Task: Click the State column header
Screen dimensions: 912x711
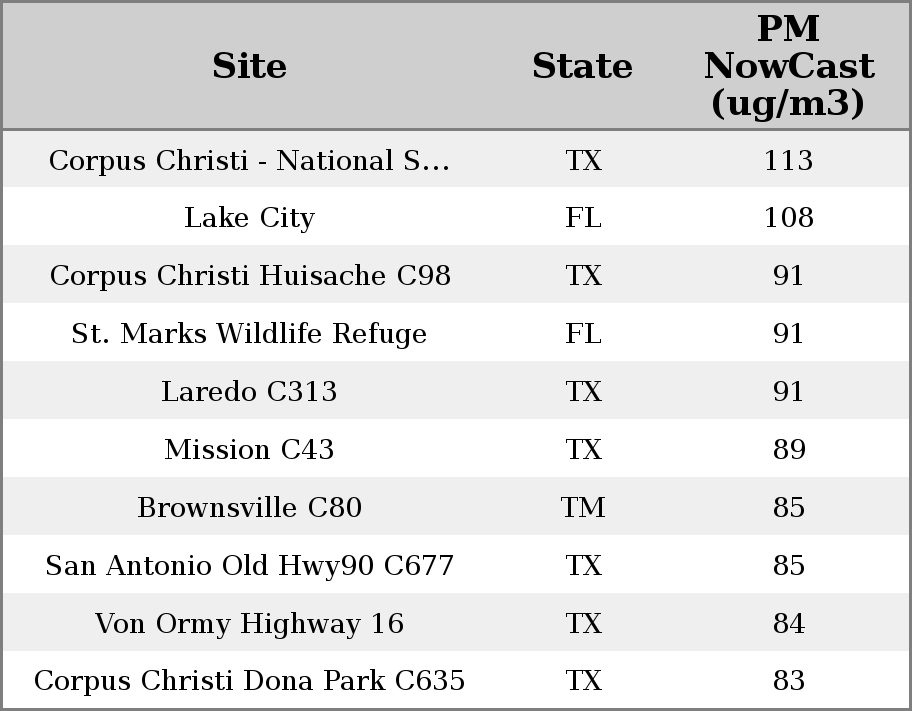Action: pyautogui.click(x=582, y=66)
